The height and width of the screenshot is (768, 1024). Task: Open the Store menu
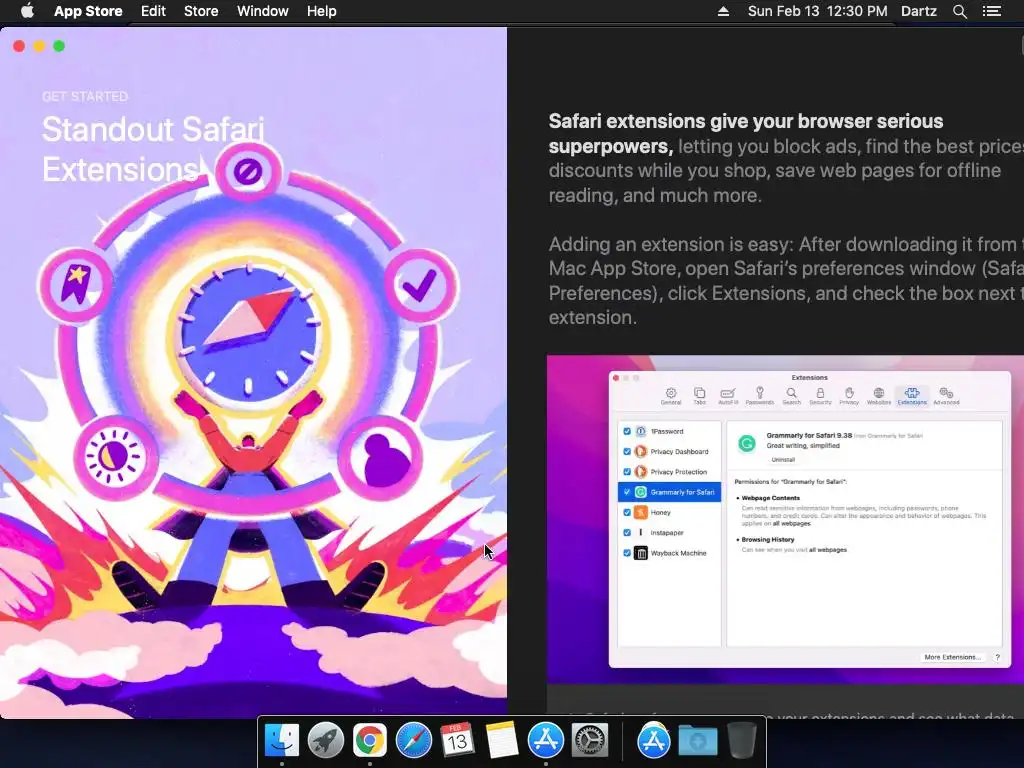click(201, 11)
